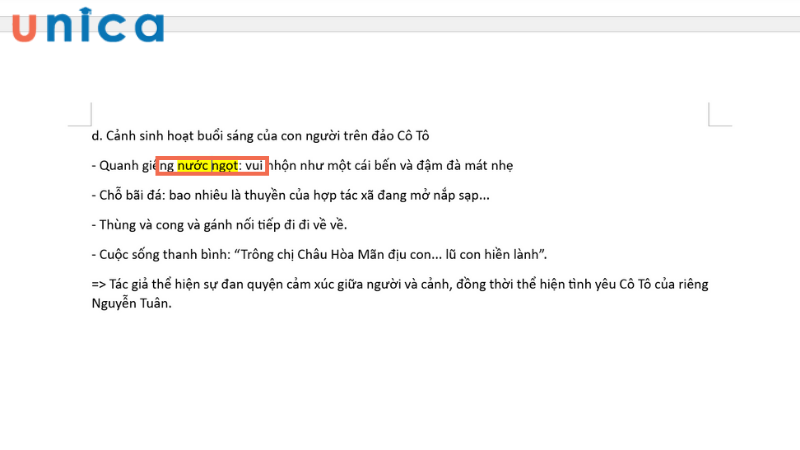The image size is (800, 450).
Task: Click the highlighted word "nước"
Action: 193,166
